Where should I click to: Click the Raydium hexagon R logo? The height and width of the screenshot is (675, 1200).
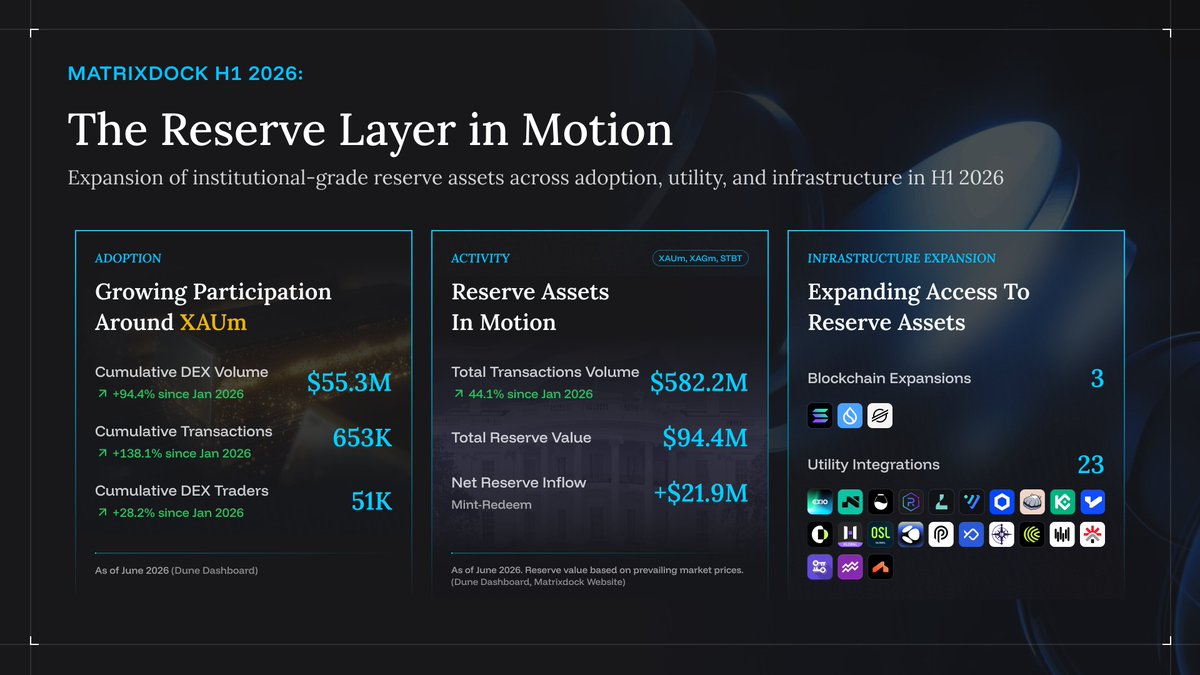(911, 502)
